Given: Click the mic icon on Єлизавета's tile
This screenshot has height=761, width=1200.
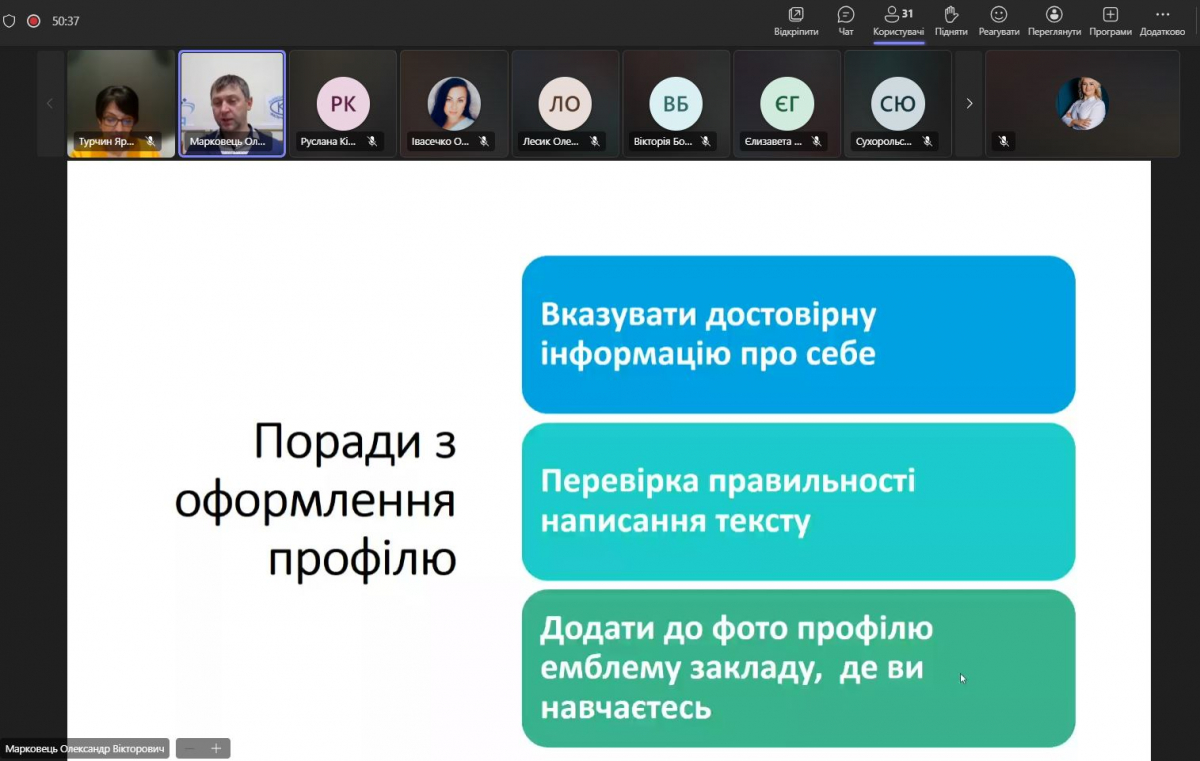Looking at the screenshot, I should 817,141.
